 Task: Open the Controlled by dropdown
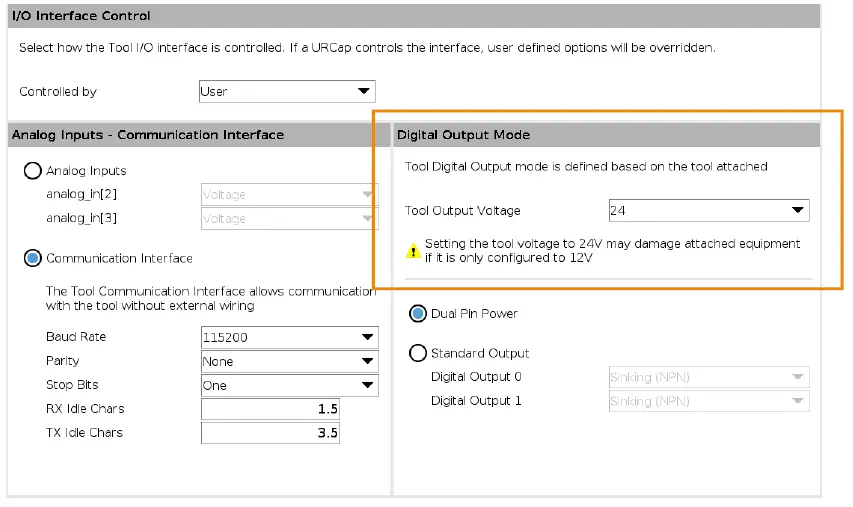(x=287, y=92)
